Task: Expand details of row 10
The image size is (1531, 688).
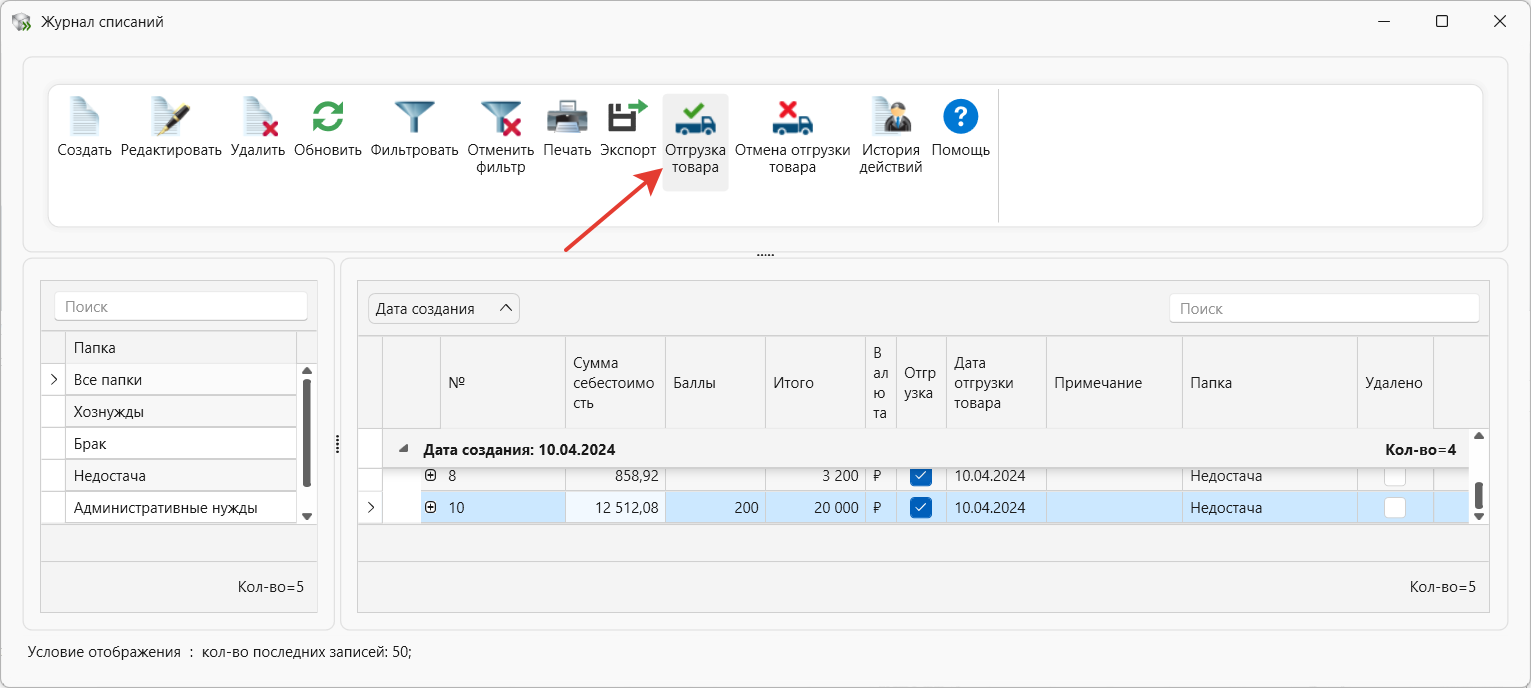Action: pyautogui.click(x=431, y=508)
